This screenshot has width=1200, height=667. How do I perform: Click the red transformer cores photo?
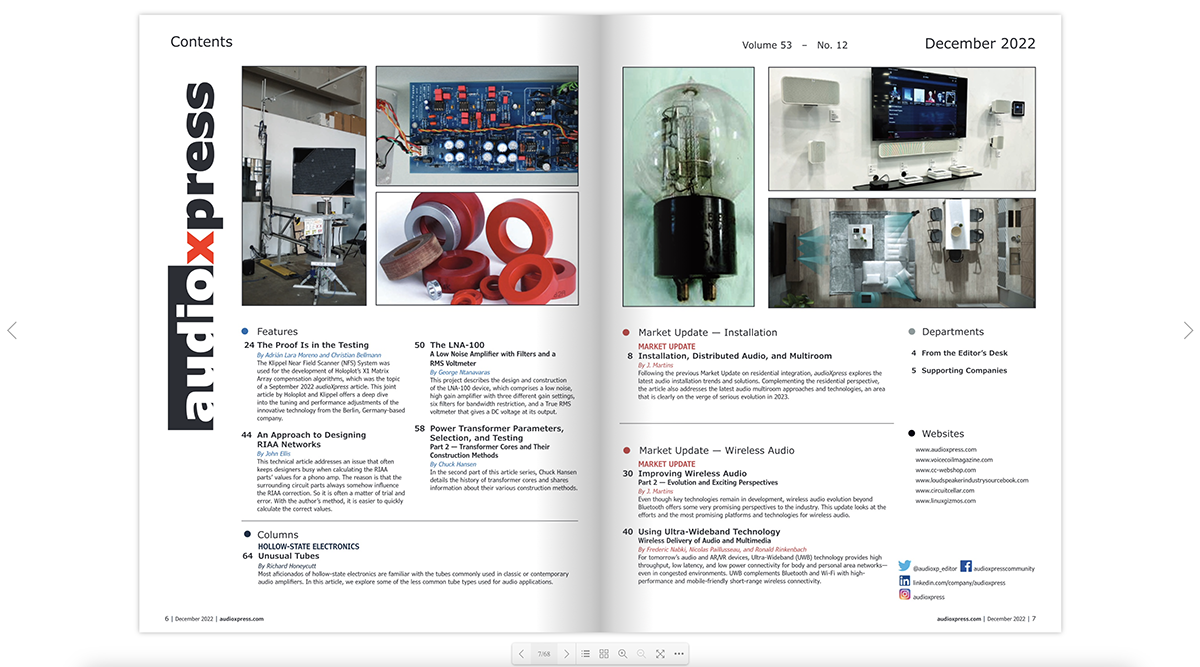point(477,249)
